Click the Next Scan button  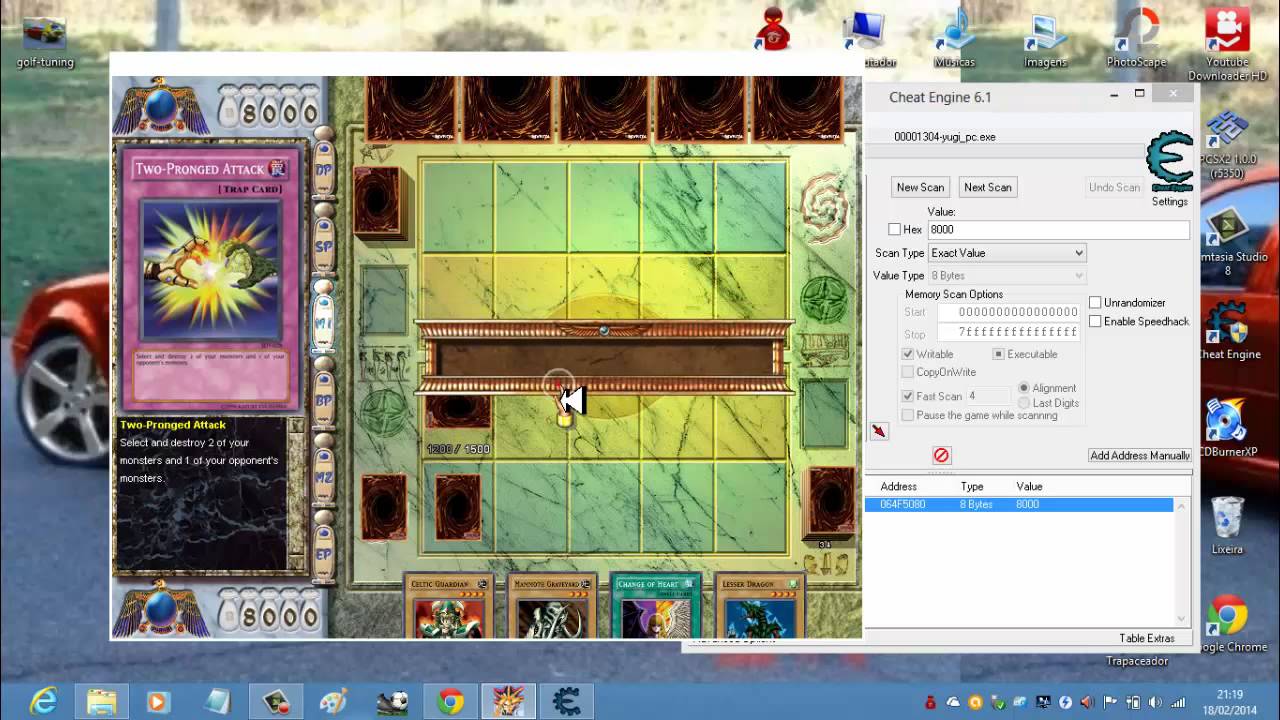click(987, 187)
